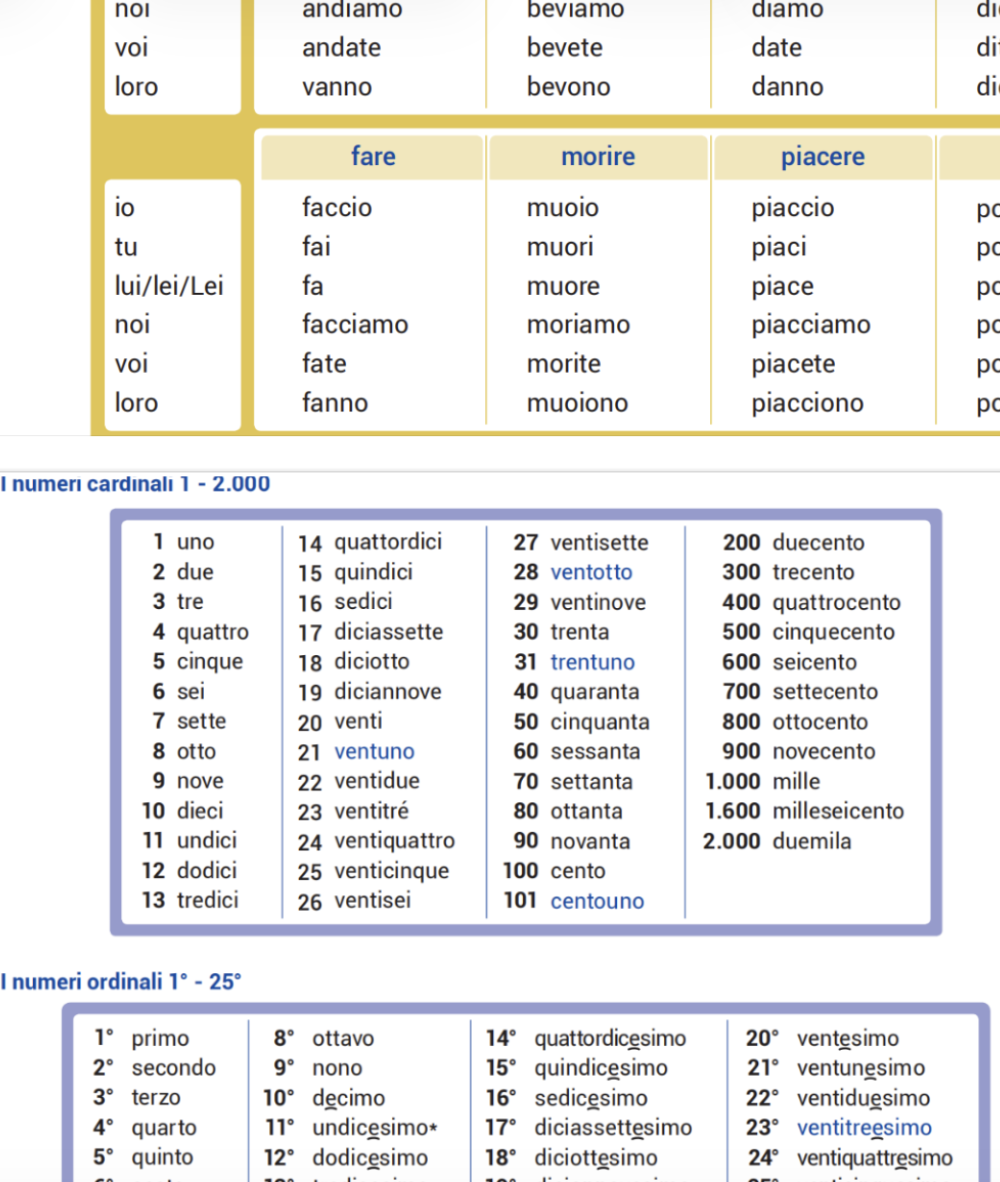Click the verb form 'fanno'
The width and height of the screenshot is (1000, 1182).
[335, 403]
